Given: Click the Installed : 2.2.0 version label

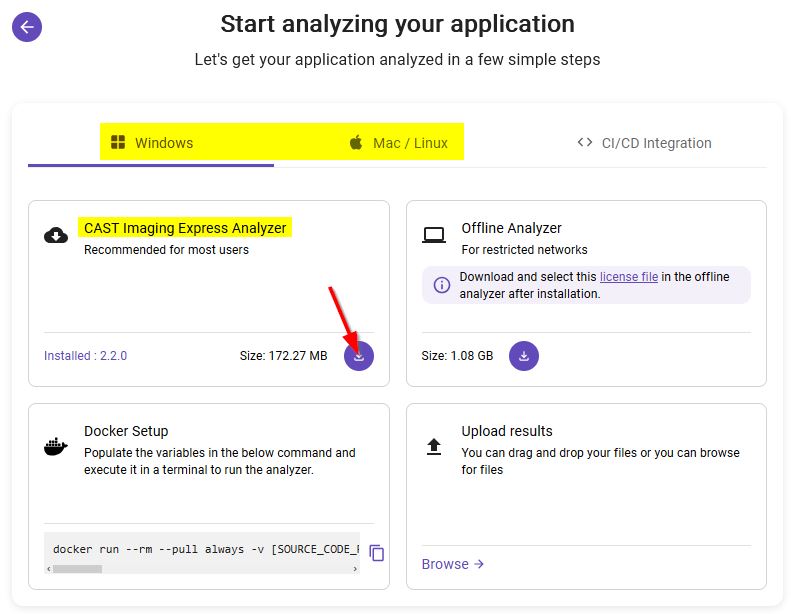Looking at the screenshot, I should click(85, 355).
